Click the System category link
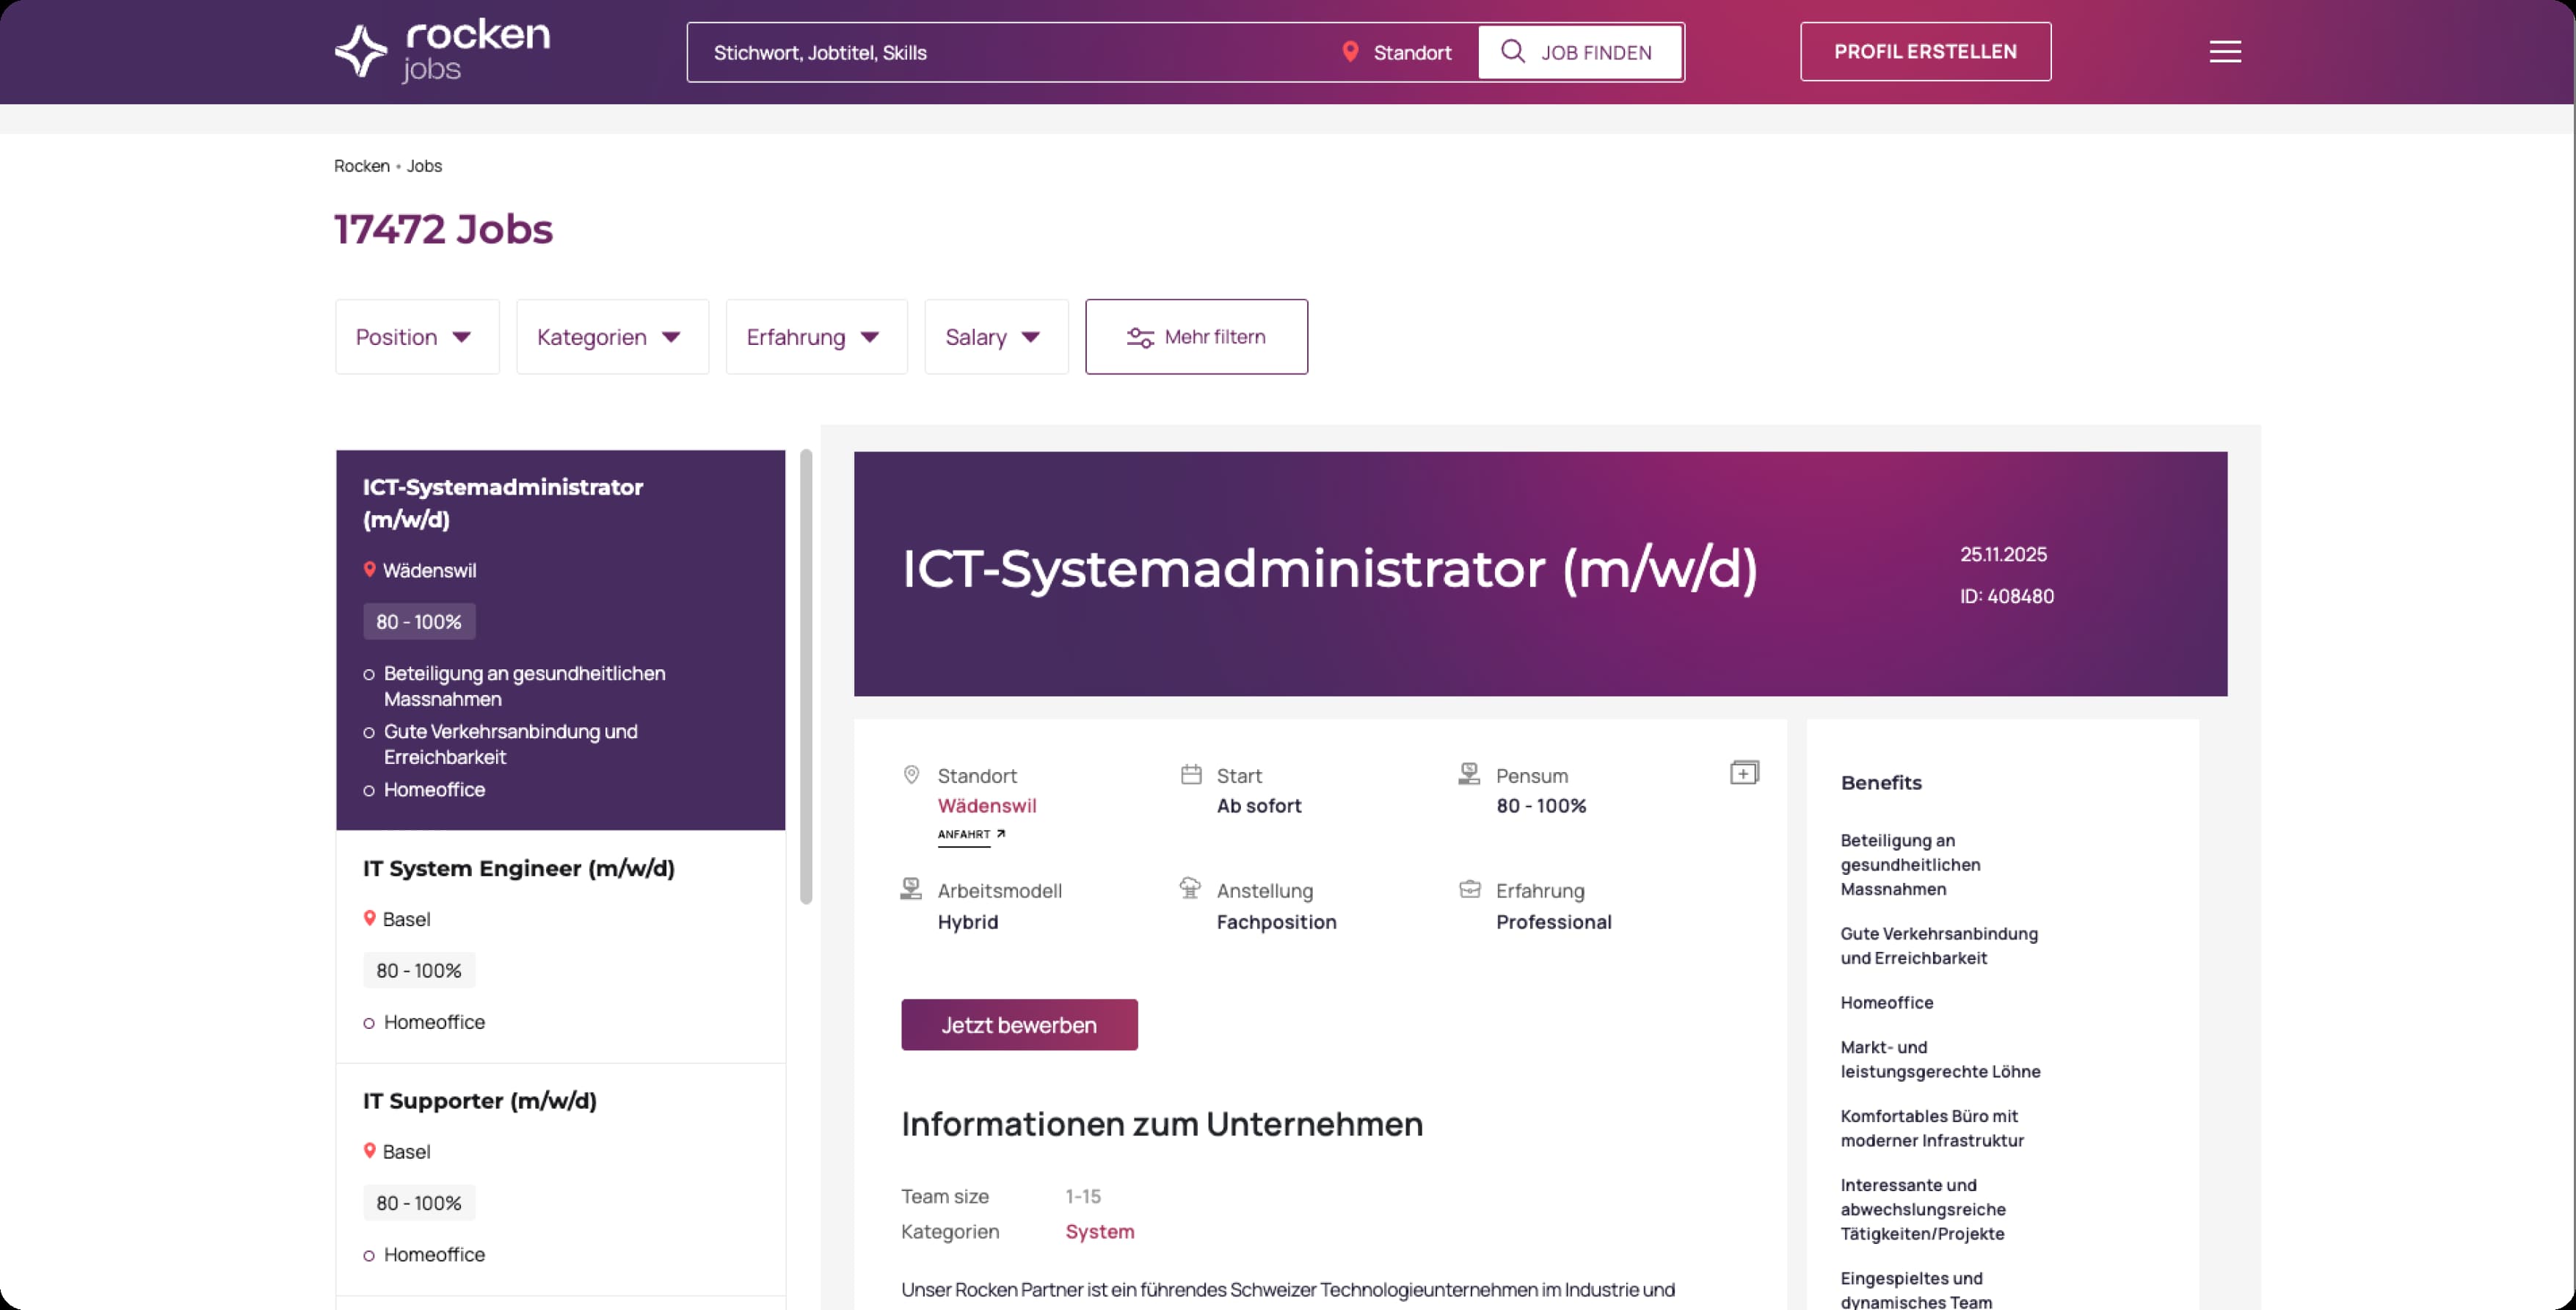Screen dimensions: 2576x1310 (x=1099, y=1232)
